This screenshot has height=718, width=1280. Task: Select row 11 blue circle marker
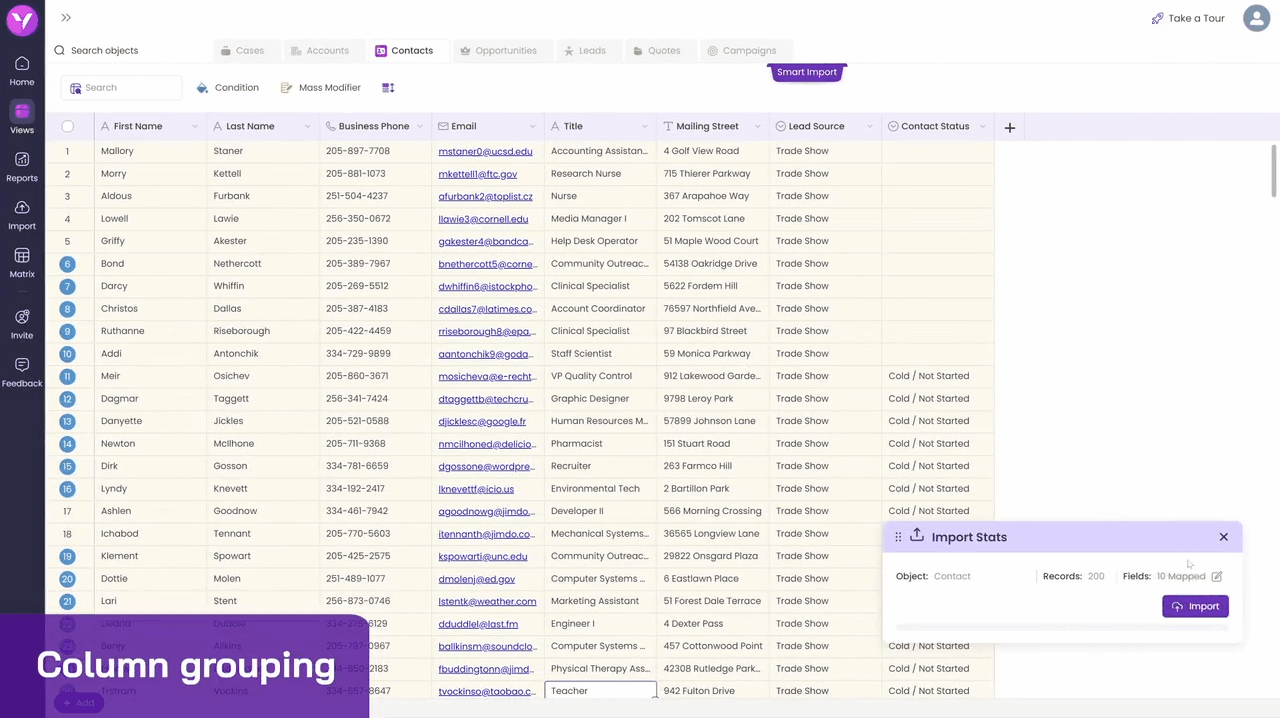pyautogui.click(x=67, y=376)
